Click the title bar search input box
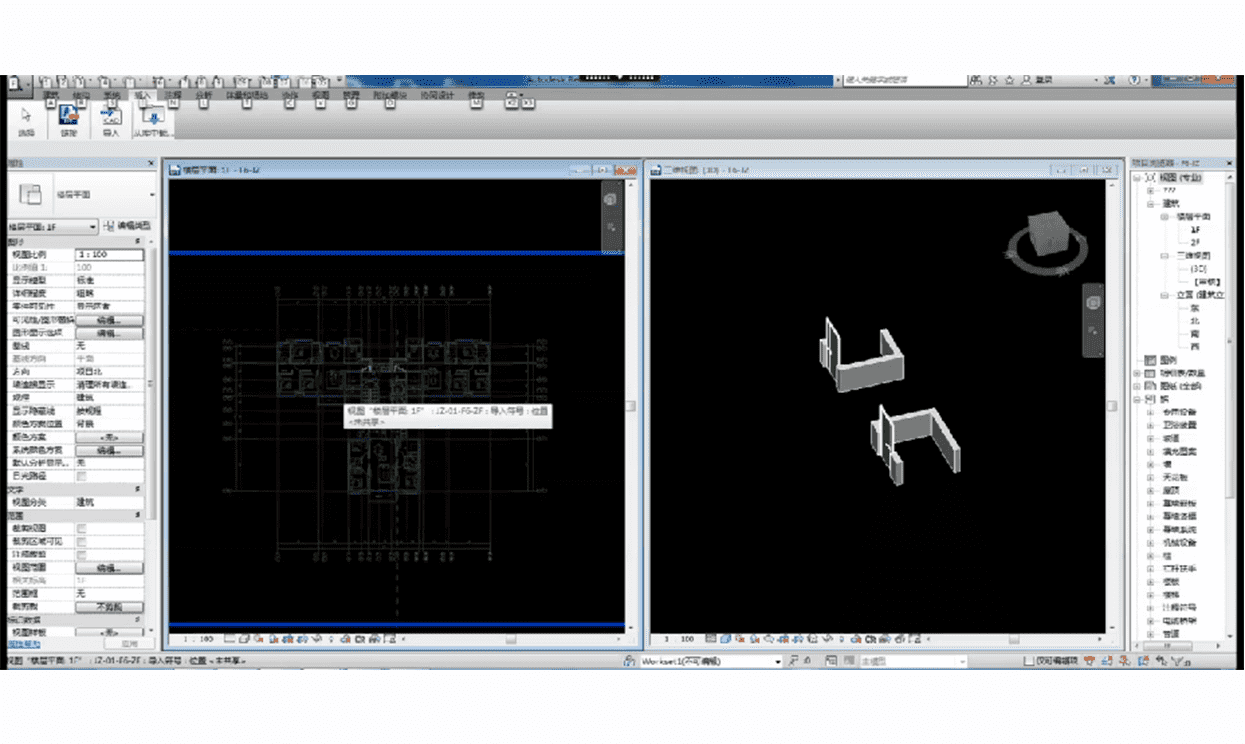The height and width of the screenshot is (744, 1245). click(903, 80)
